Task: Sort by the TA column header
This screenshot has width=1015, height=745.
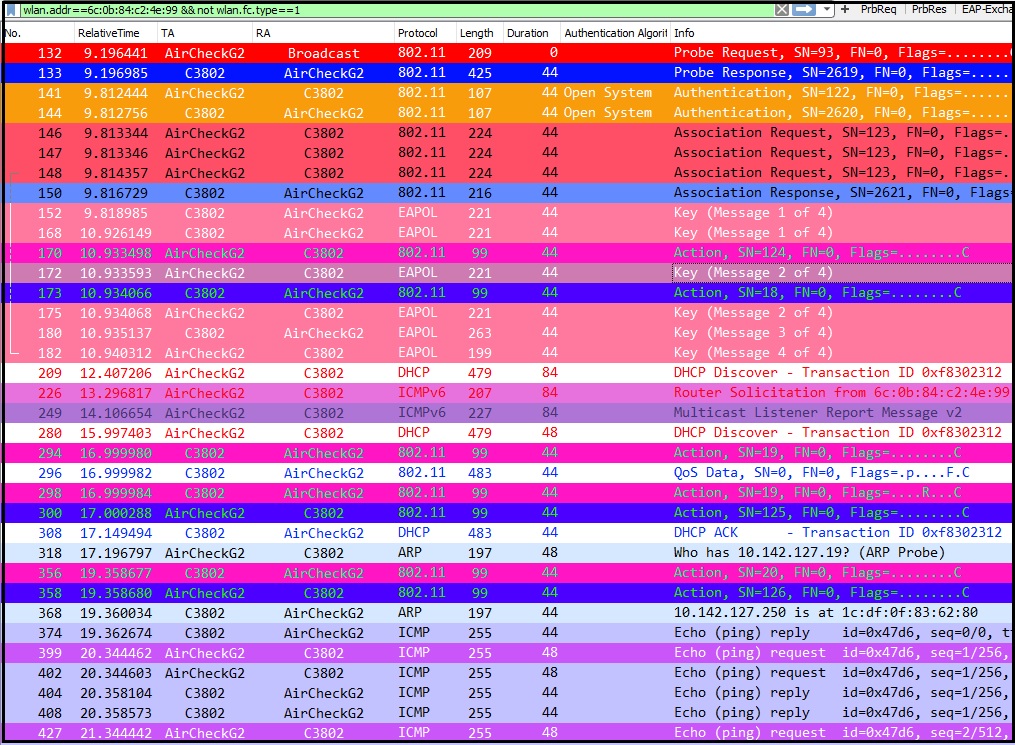Action: (205, 33)
